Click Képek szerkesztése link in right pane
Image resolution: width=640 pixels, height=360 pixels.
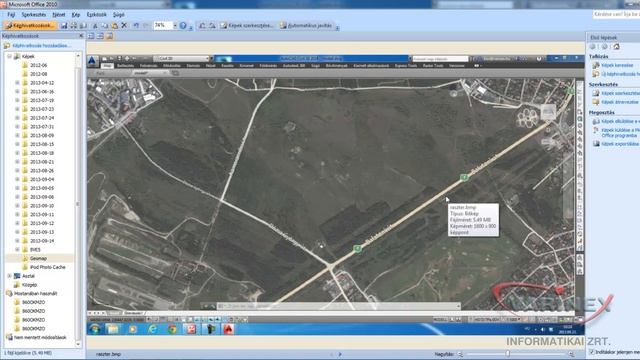click(x=620, y=93)
